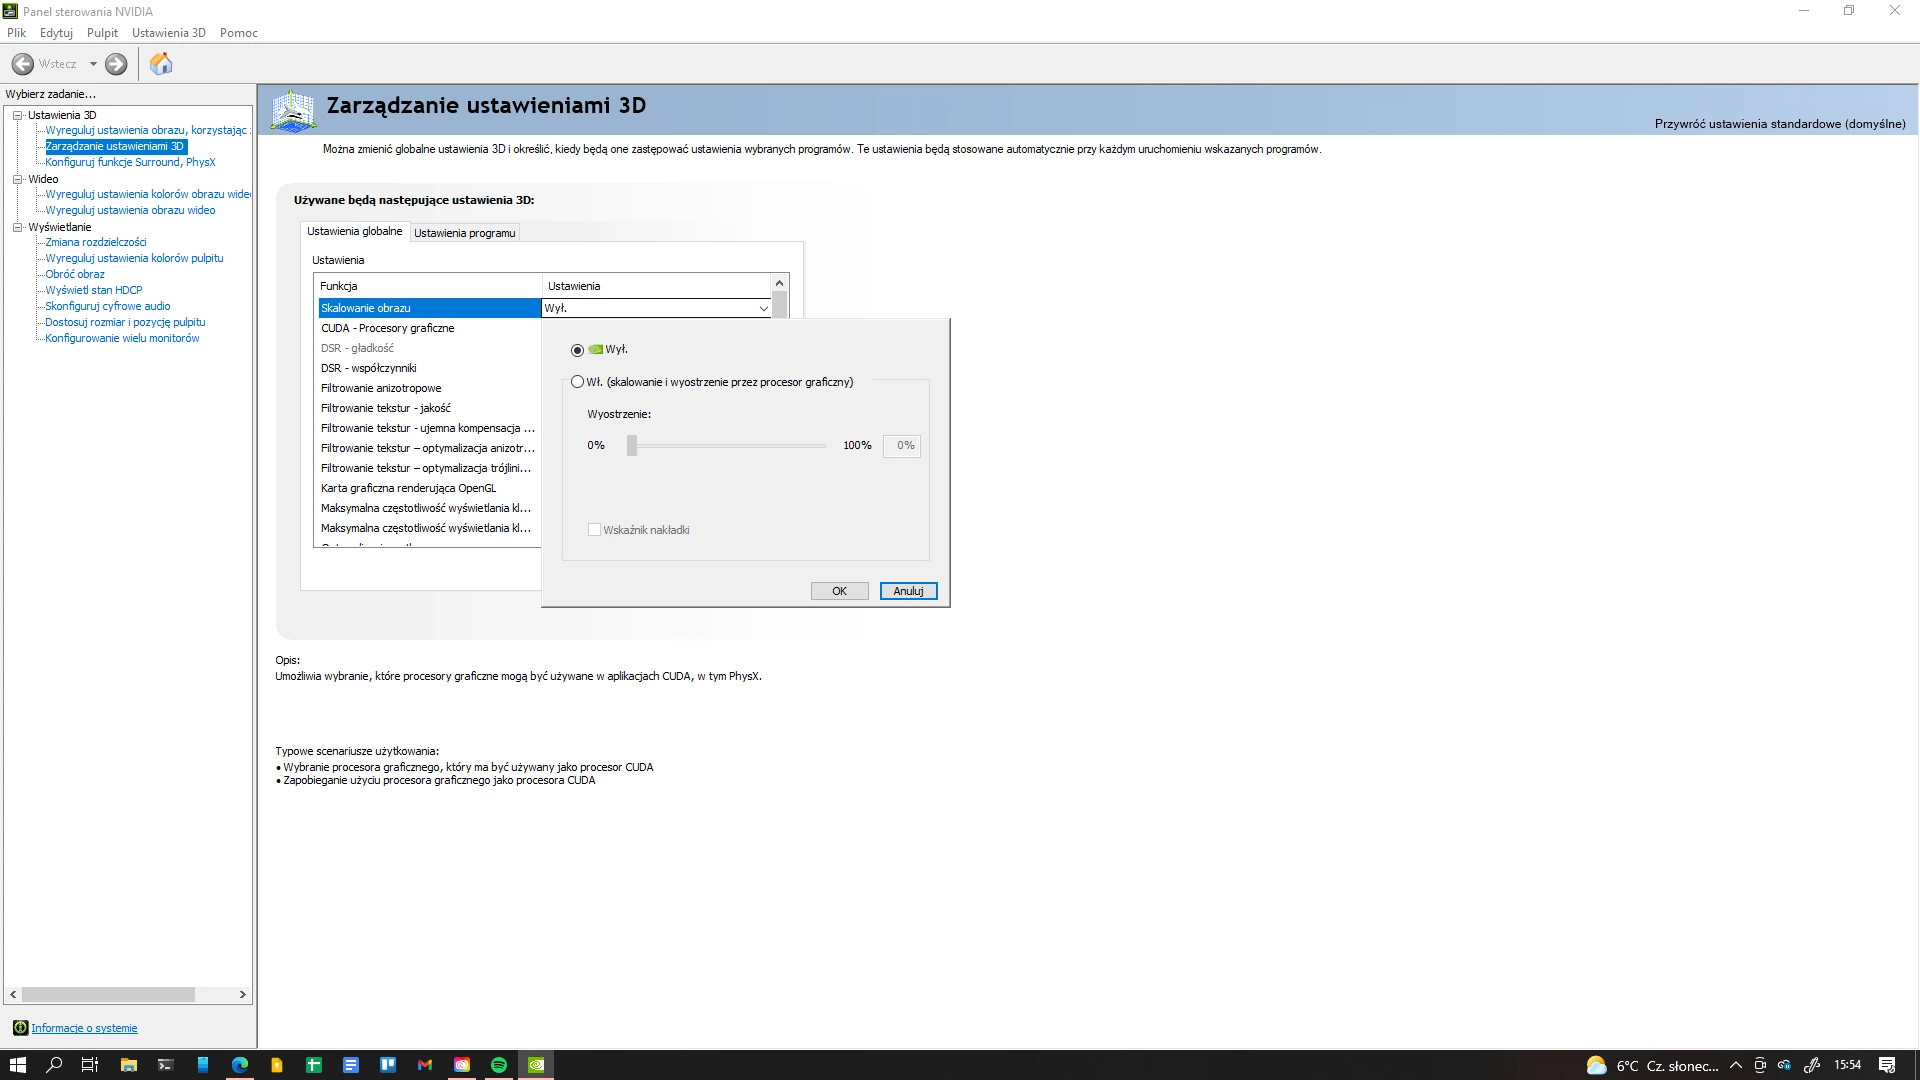Open the "Pulpit" menu
The height and width of the screenshot is (1080, 1920).
point(102,33)
